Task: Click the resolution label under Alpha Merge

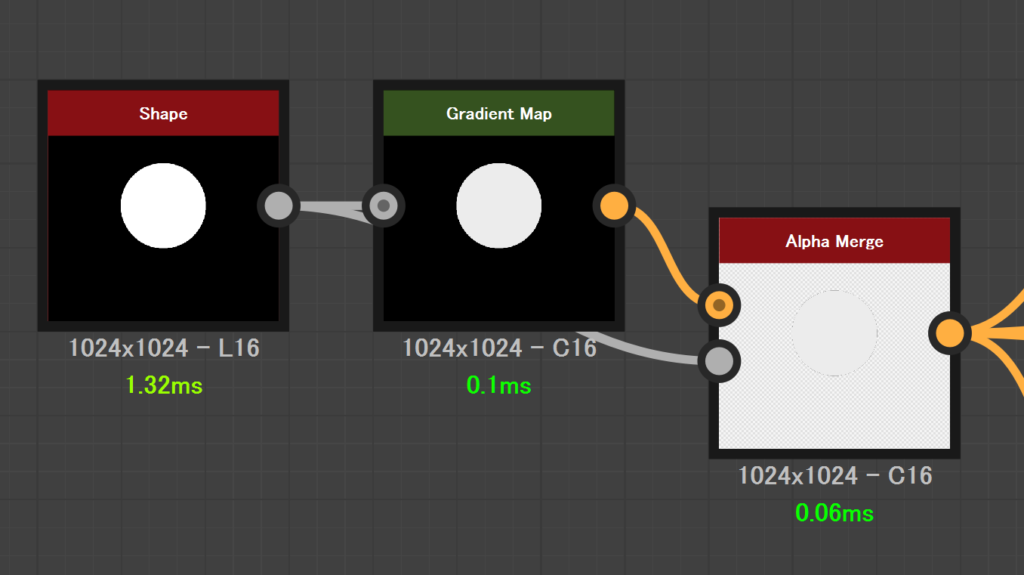Action: pos(834,476)
